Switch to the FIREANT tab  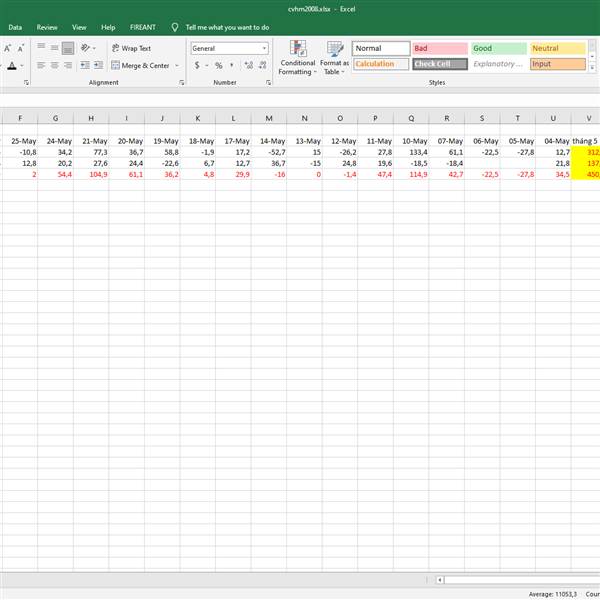[x=141, y=27]
